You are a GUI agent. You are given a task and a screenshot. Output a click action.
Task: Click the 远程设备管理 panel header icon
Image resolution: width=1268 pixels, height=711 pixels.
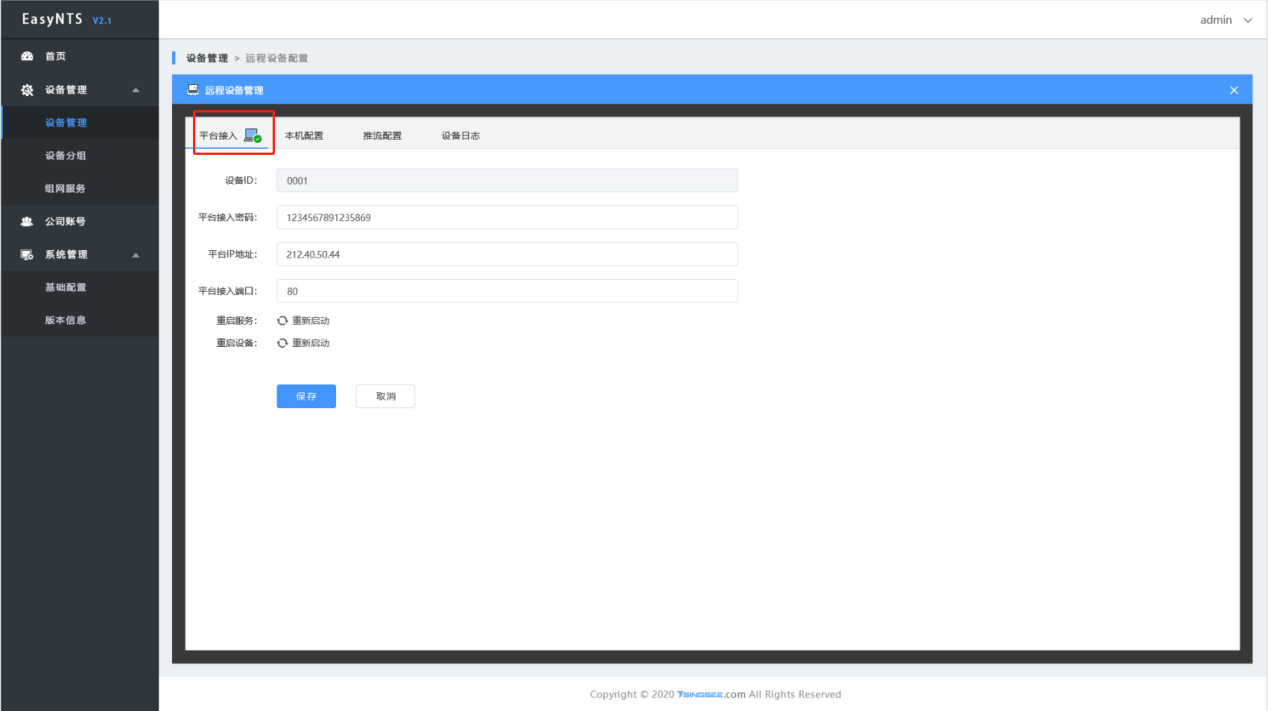coord(193,90)
